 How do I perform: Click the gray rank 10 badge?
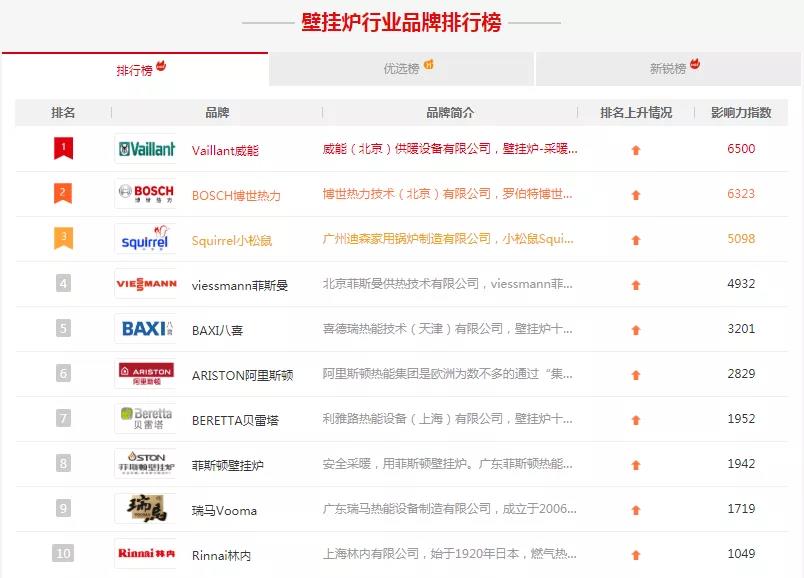63,553
